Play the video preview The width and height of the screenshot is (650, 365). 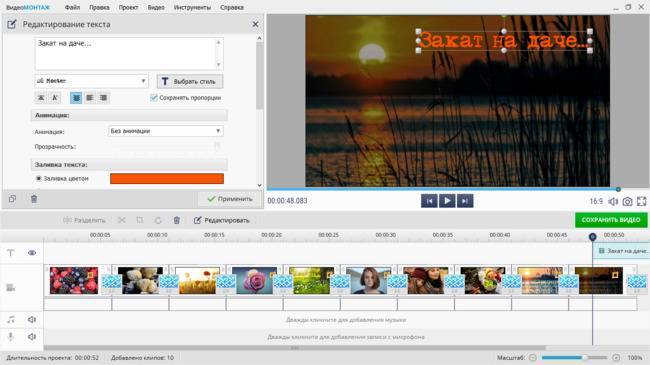[x=447, y=201]
